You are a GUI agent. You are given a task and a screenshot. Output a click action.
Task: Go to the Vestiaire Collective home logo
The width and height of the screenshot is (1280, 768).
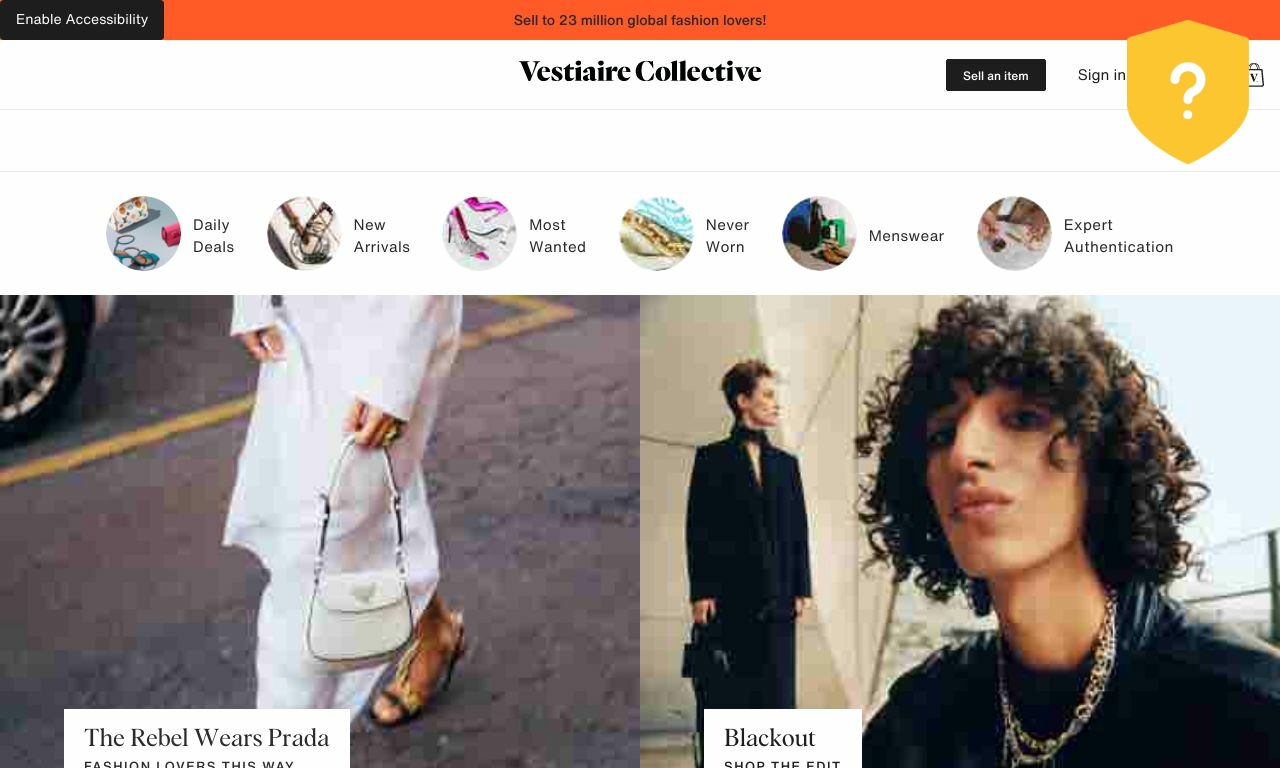640,71
